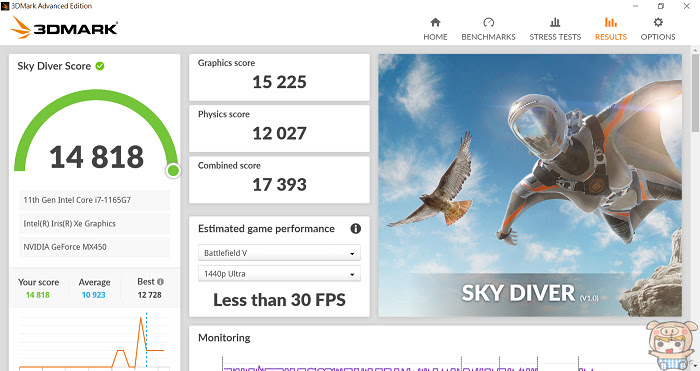
Task: Click the Average score 10 923
Action: (x=93, y=295)
